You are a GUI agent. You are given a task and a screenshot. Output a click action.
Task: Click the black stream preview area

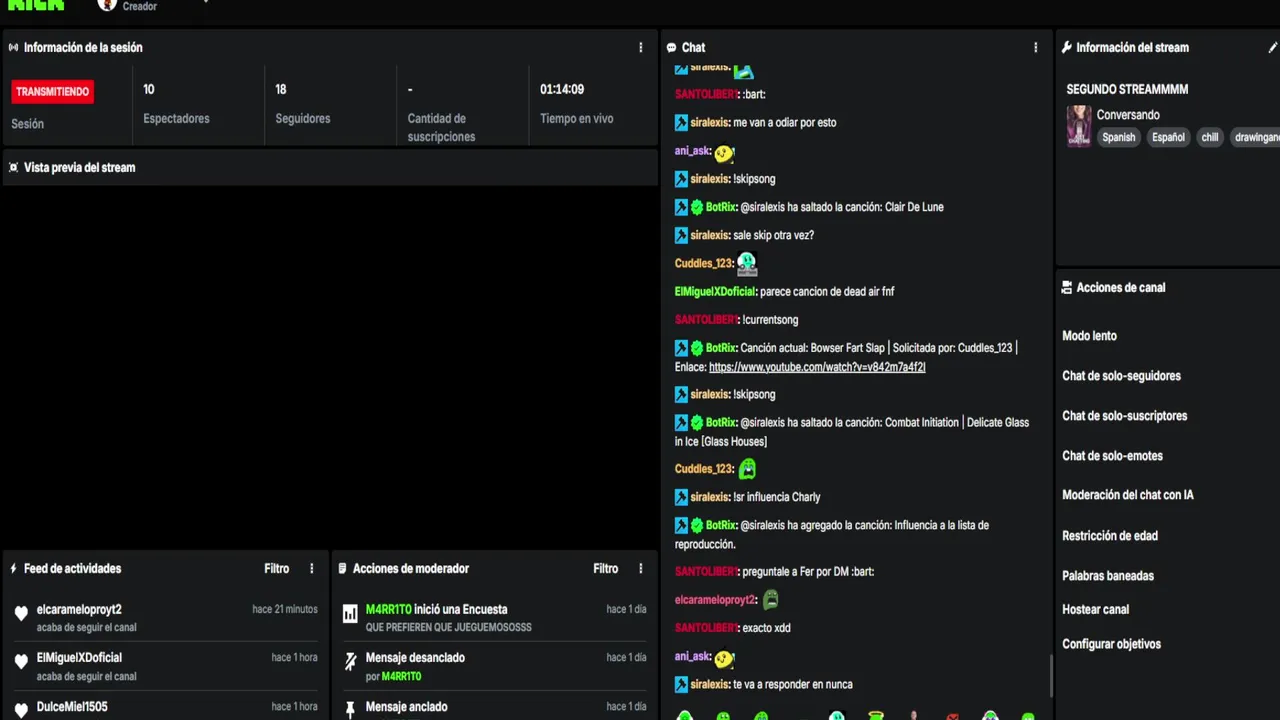point(329,366)
